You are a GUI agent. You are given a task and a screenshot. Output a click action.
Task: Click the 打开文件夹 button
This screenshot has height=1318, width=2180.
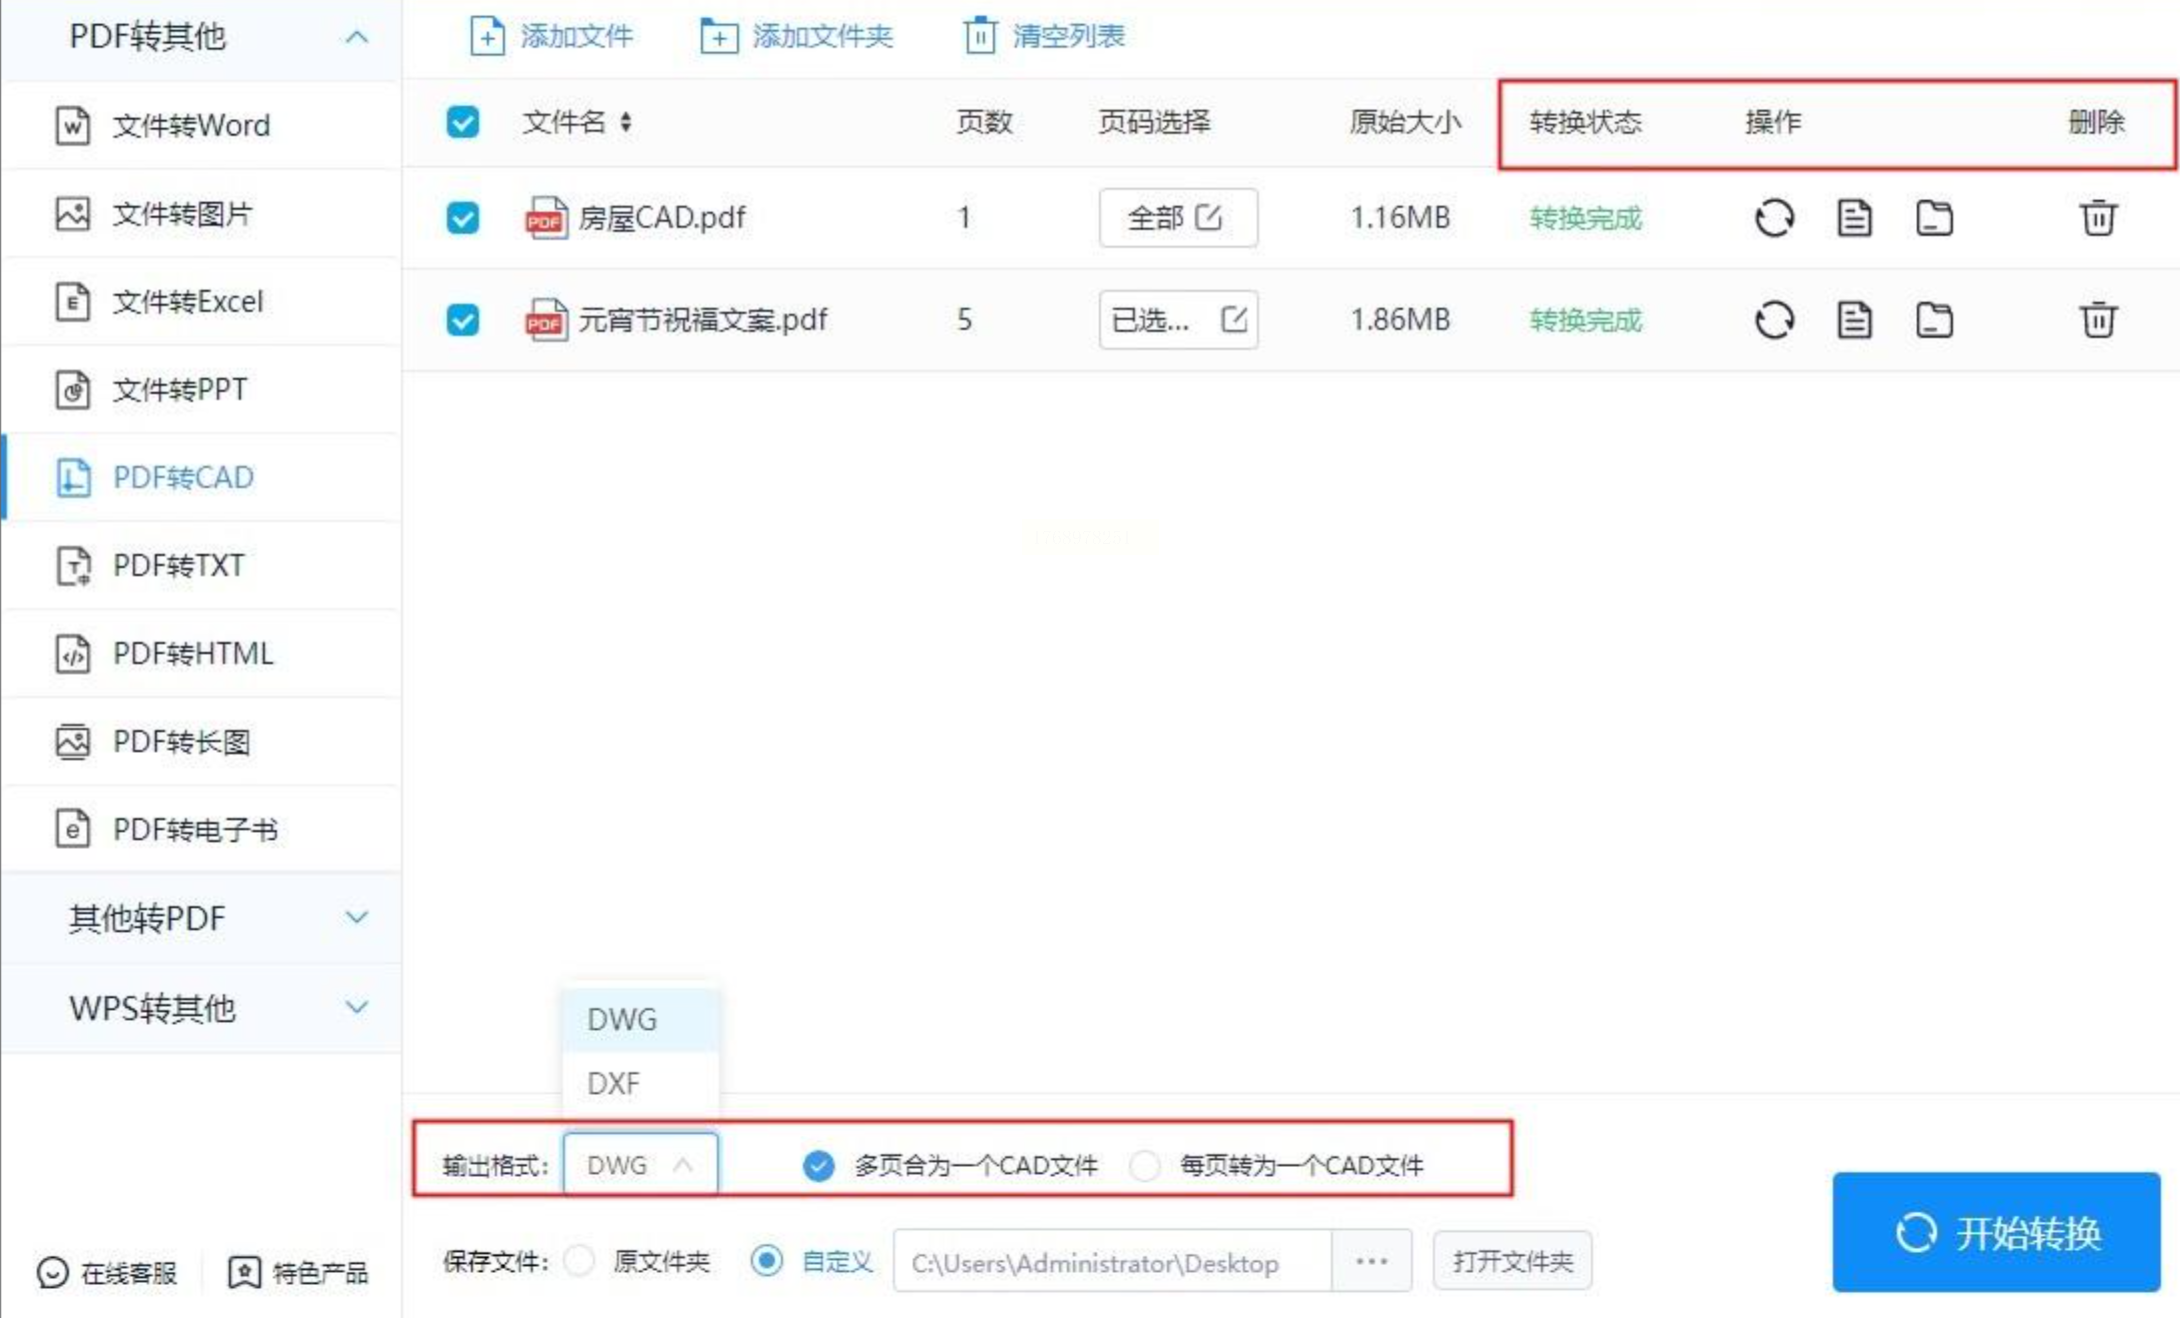point(1512,1261)
